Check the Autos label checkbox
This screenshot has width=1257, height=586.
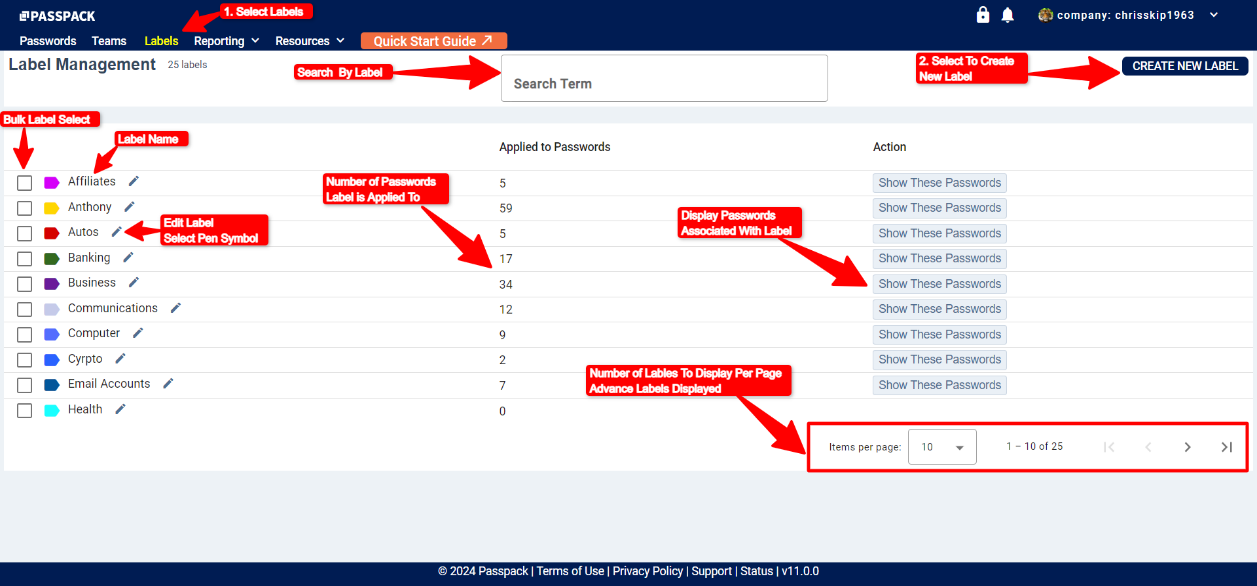25,233
